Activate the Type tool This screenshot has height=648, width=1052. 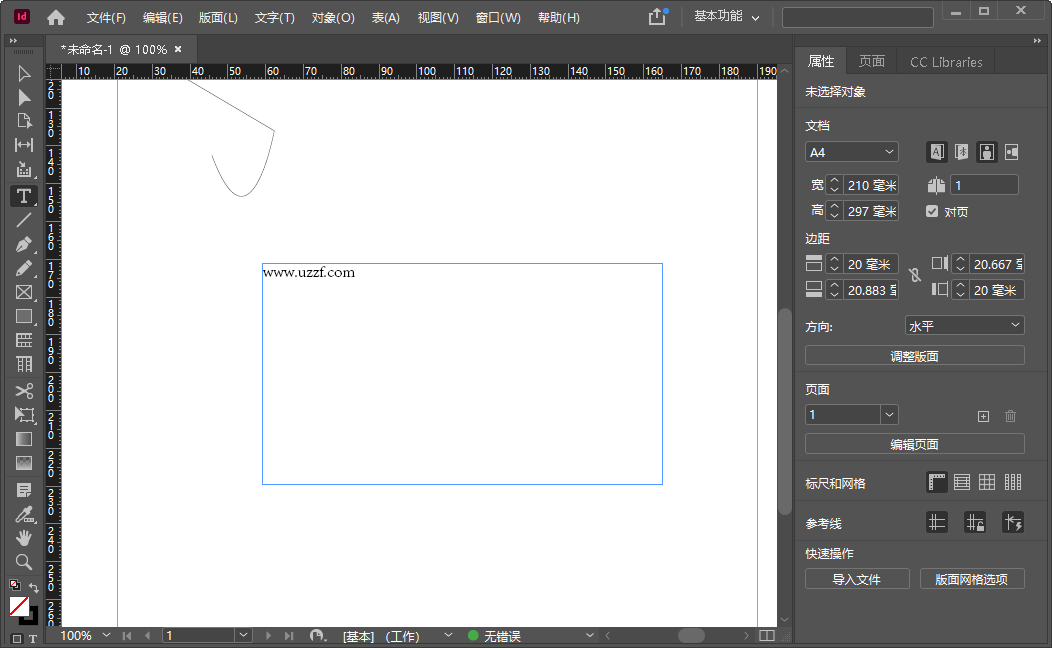(24, 196)
